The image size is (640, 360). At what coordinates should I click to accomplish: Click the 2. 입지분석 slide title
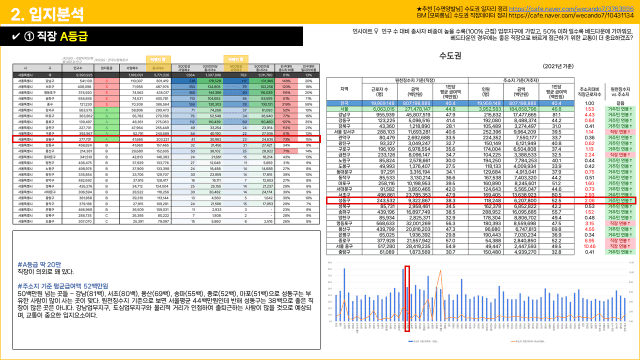pos(47,15)
